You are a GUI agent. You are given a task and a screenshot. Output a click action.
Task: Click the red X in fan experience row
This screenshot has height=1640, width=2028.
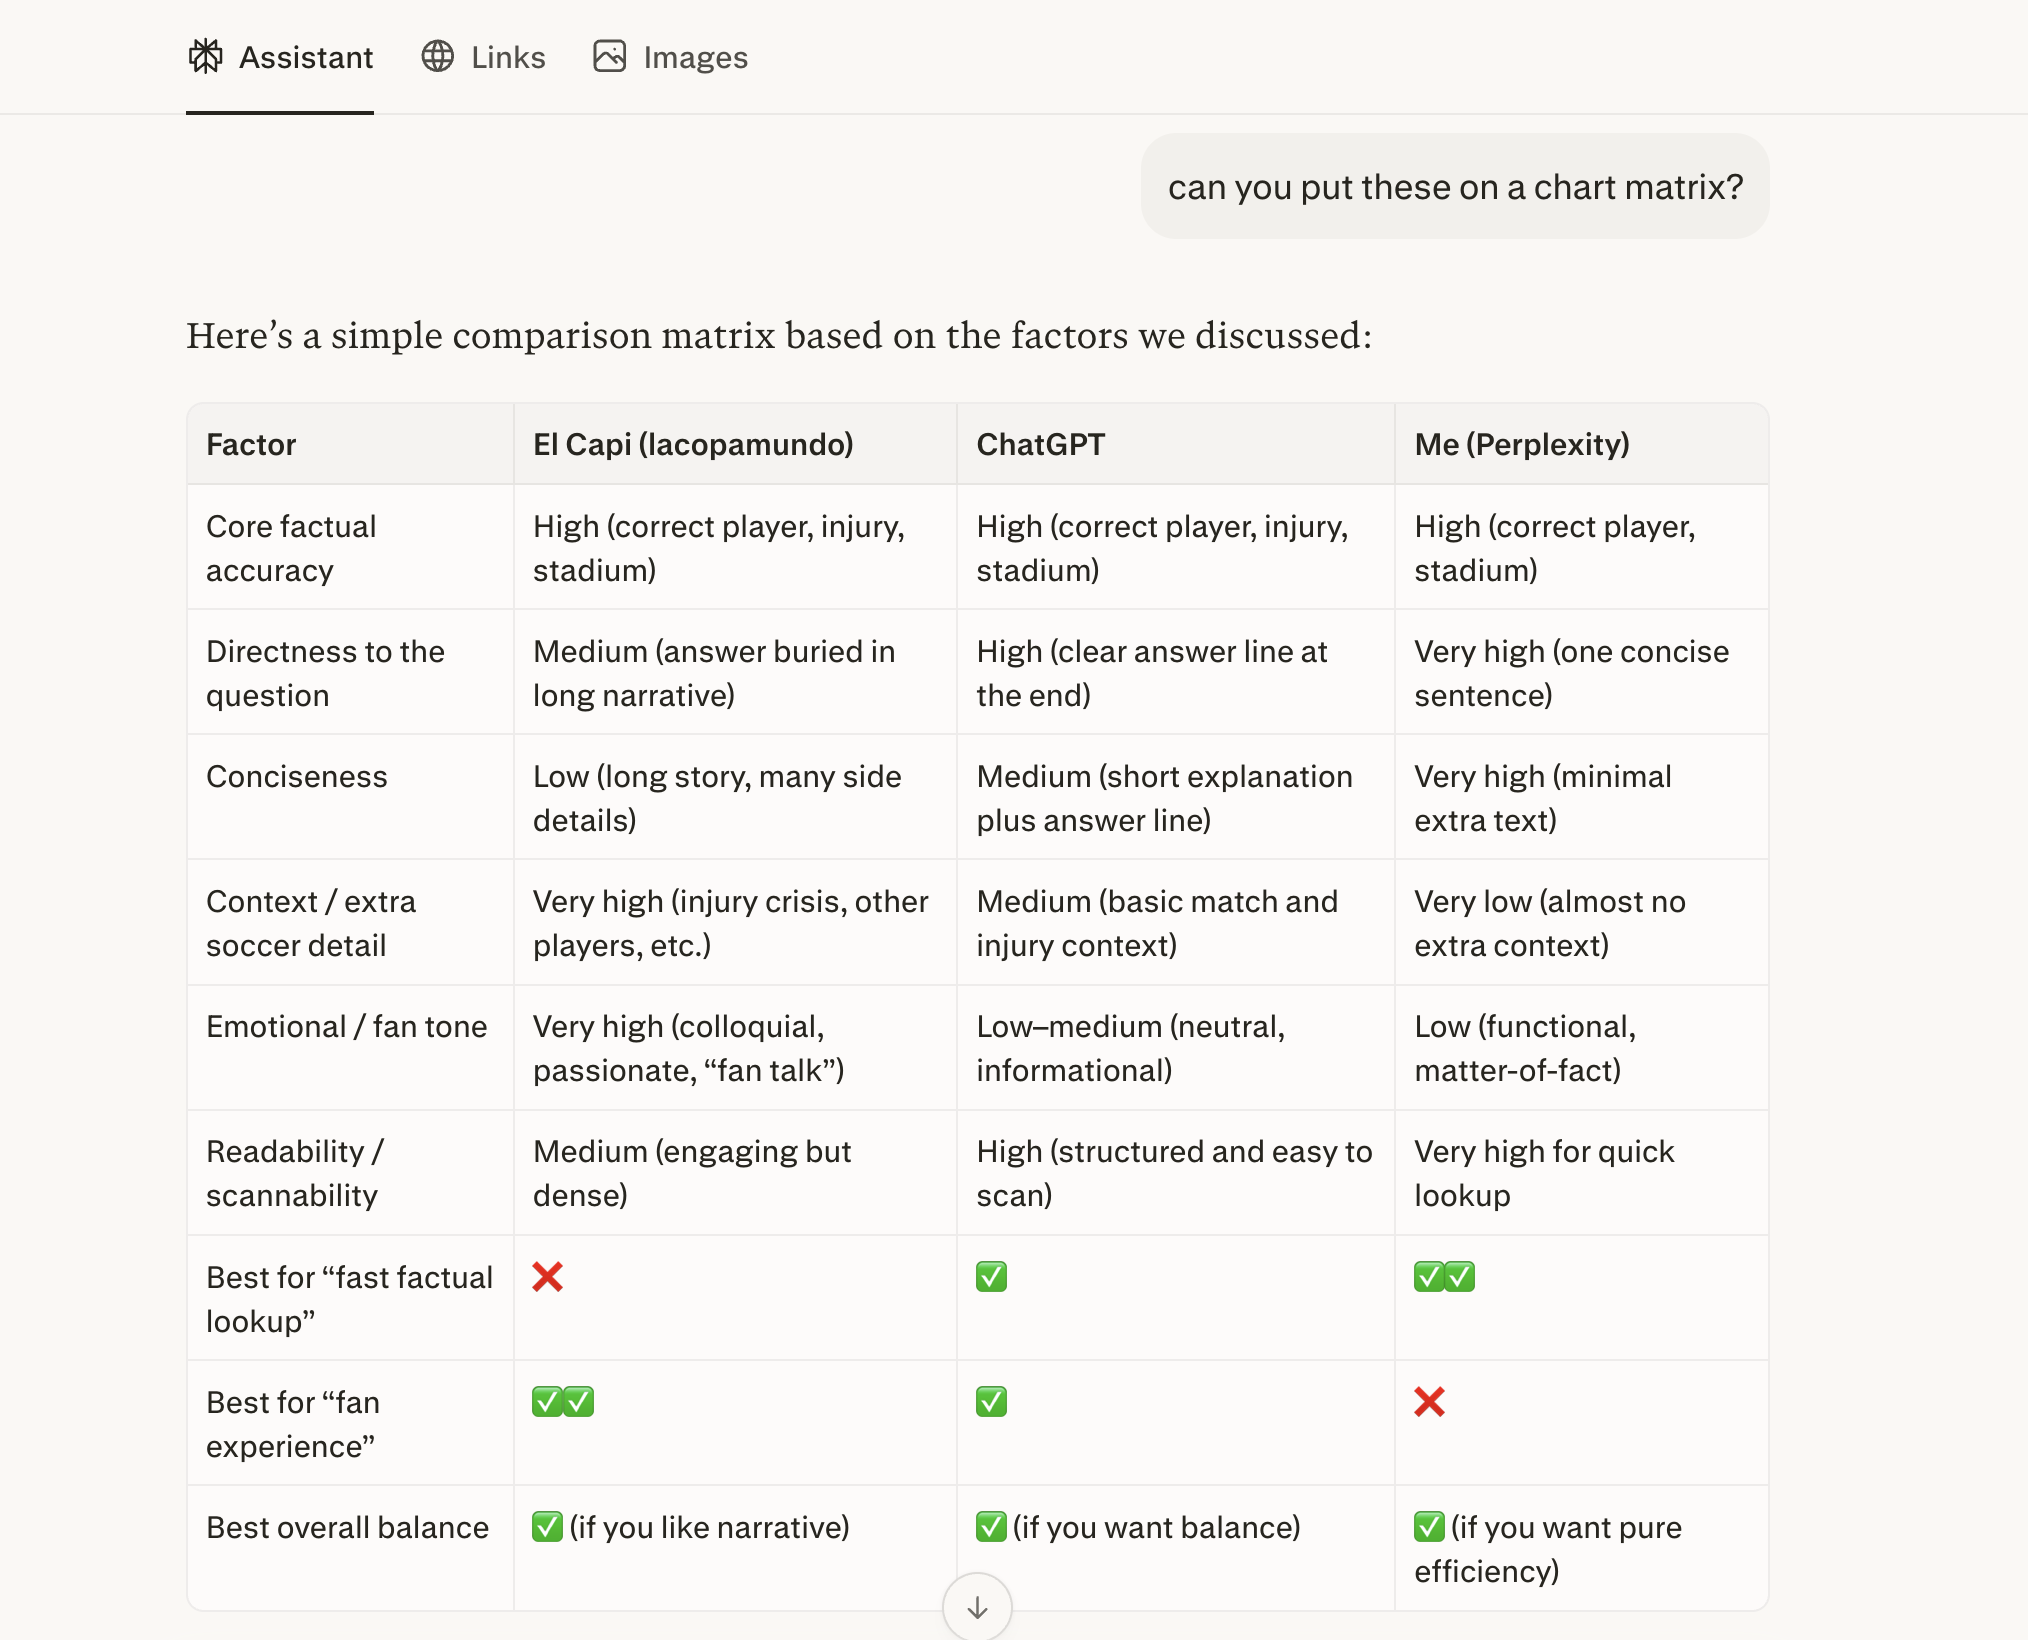(1430, 1402)
